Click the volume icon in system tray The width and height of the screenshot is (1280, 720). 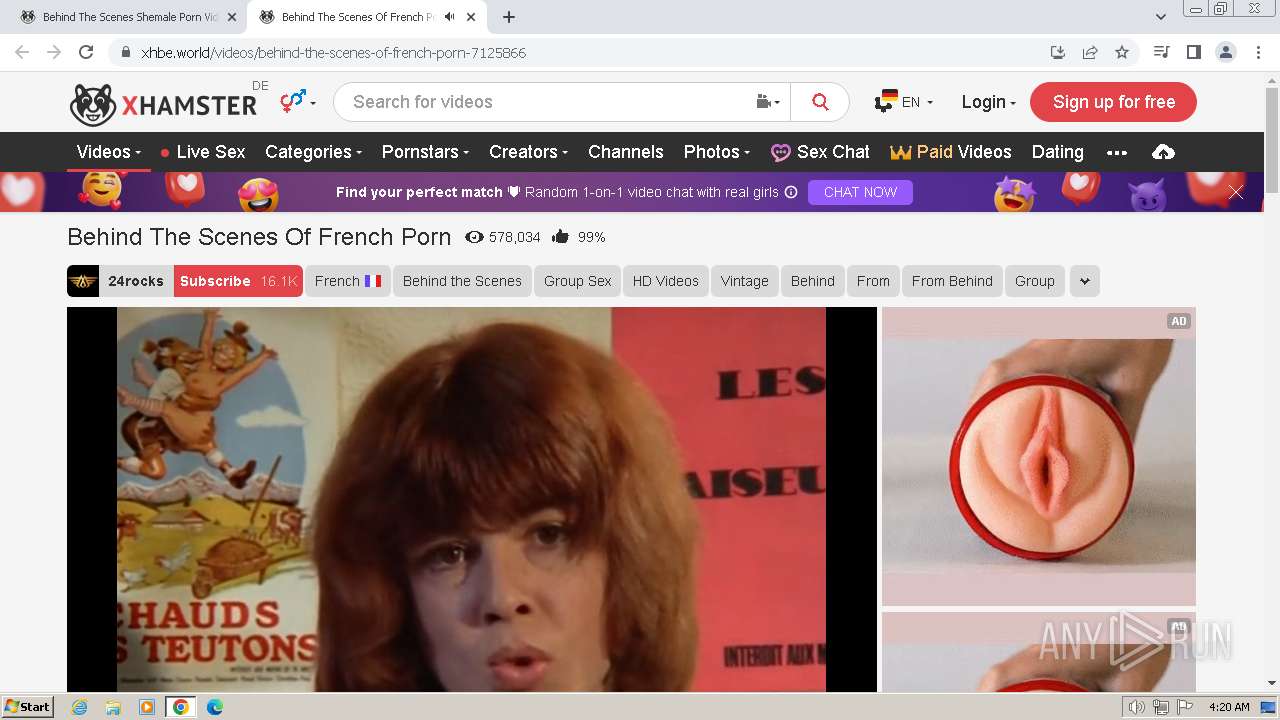(1136, 707)
